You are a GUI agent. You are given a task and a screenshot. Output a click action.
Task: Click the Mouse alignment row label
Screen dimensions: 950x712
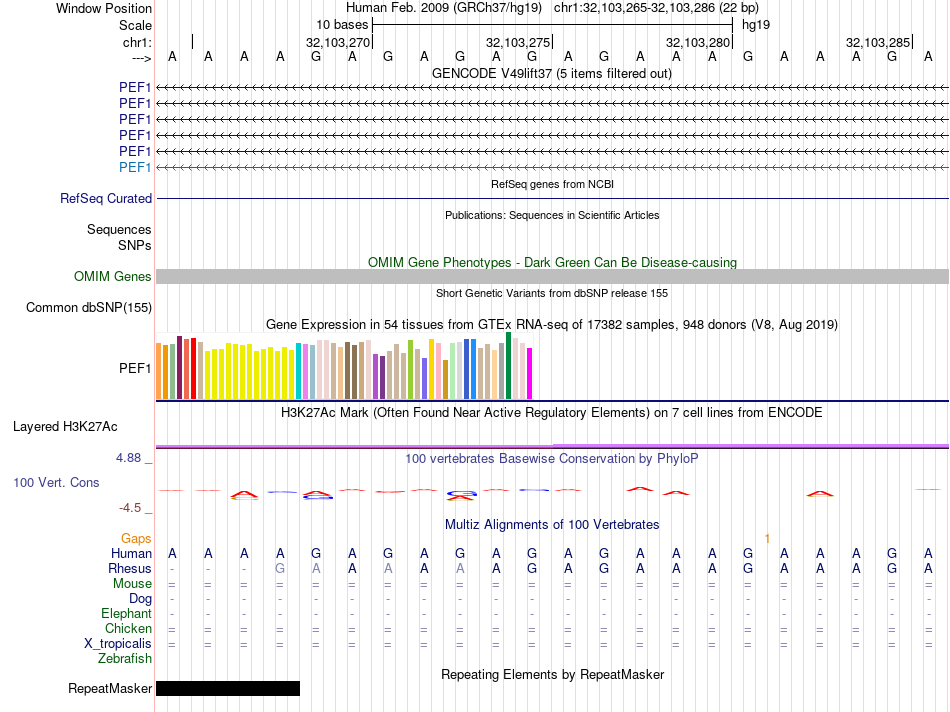(x=132, y=584)
